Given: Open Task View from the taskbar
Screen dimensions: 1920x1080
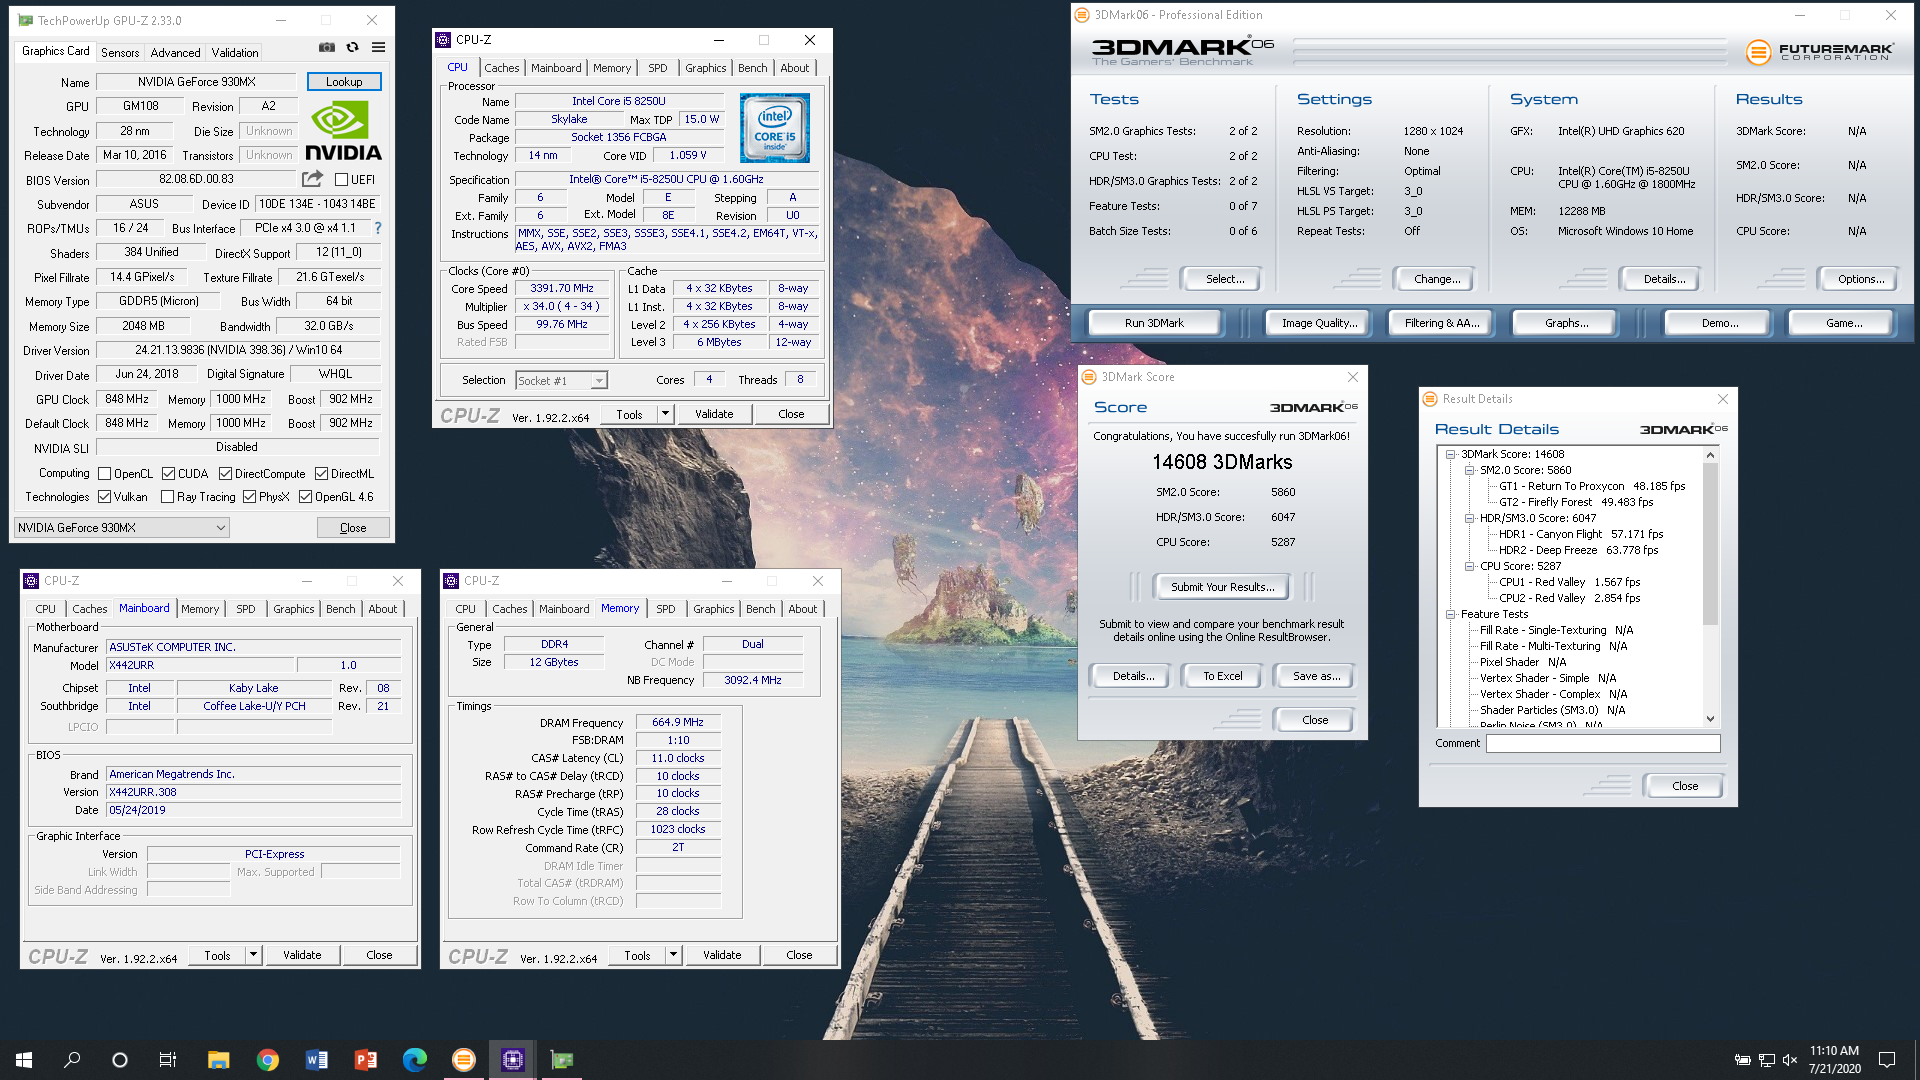Looking at the screenshot, I should (168, 1060).
